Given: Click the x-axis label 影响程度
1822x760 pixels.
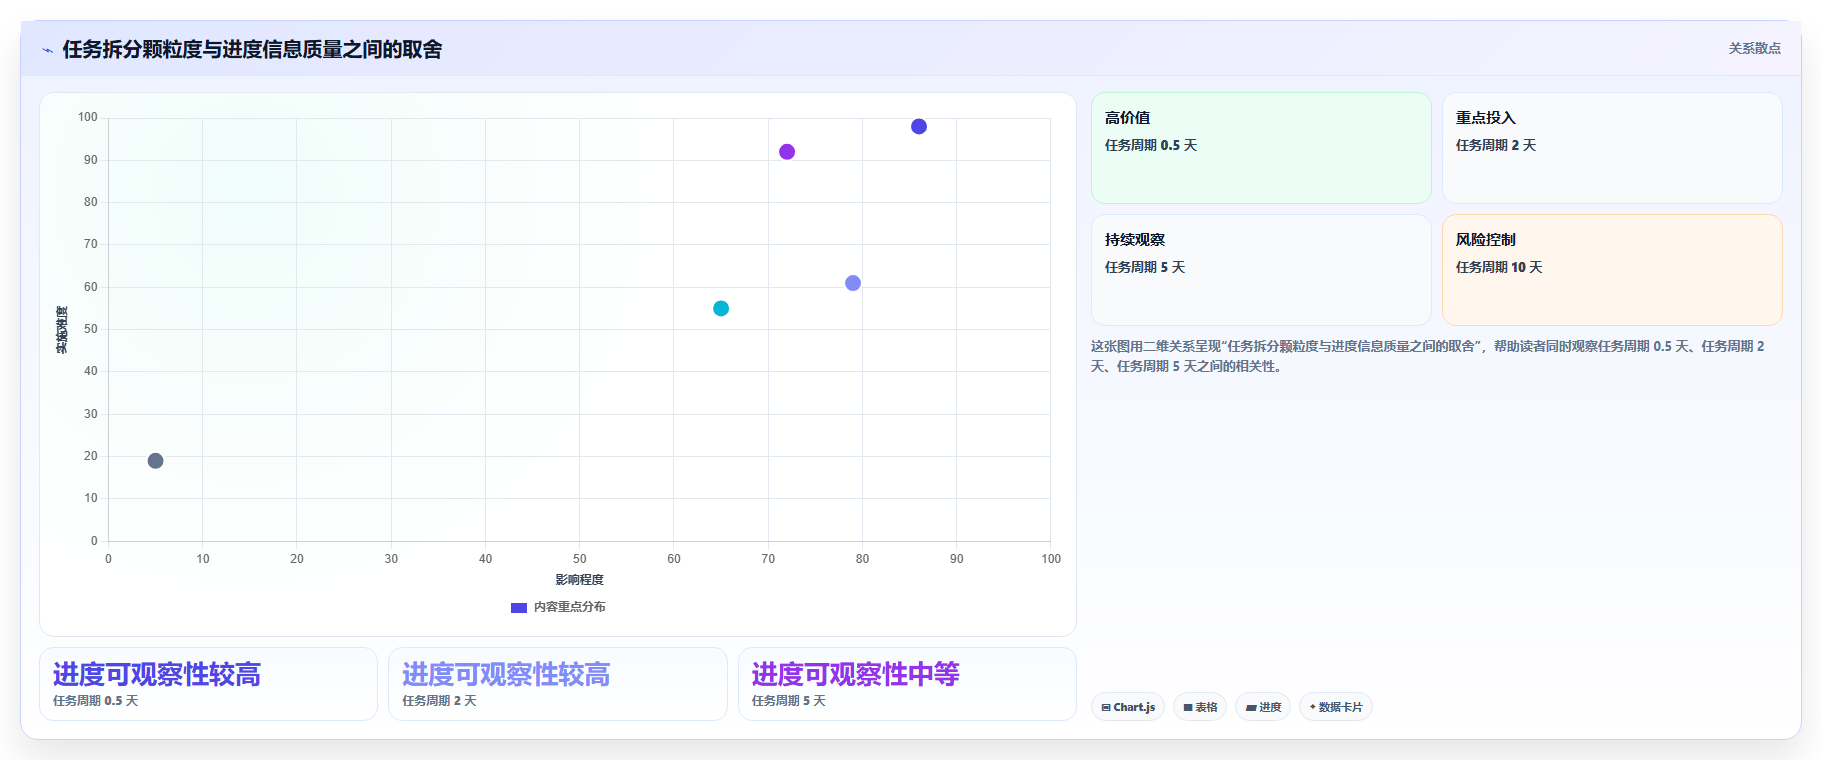Looking at the screenshot, I should point(580,580).
